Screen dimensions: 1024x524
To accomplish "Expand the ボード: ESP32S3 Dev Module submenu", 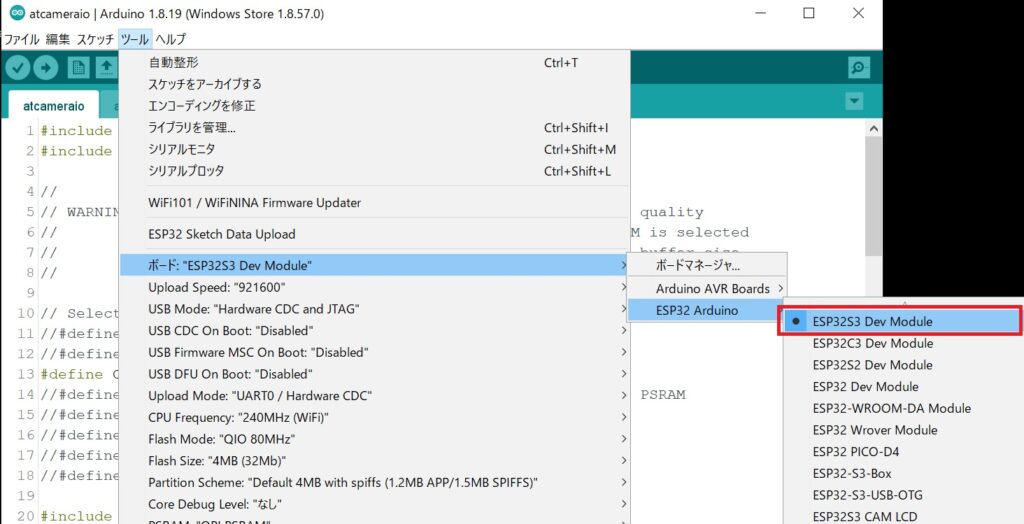I will click(374, 266).
